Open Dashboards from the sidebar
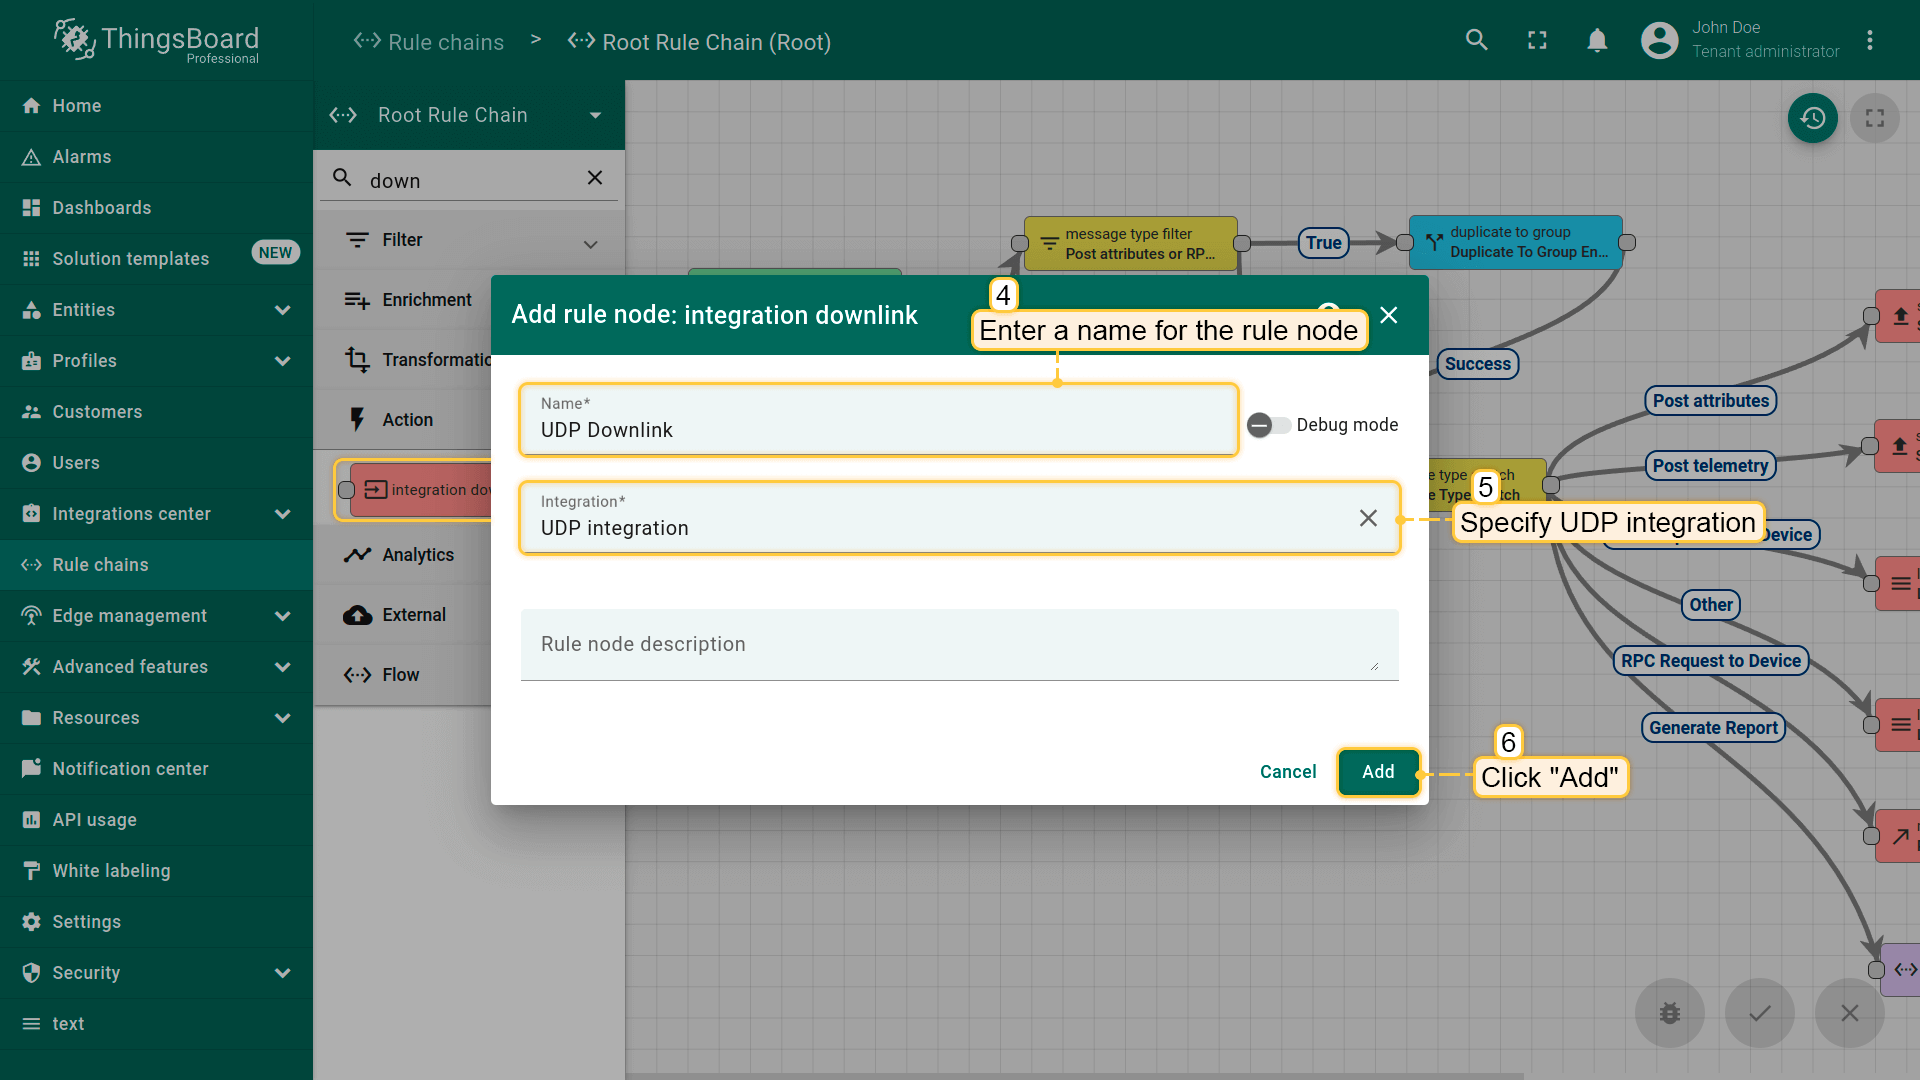This screenshot has height=1080, width=1920. pos(102,208)
